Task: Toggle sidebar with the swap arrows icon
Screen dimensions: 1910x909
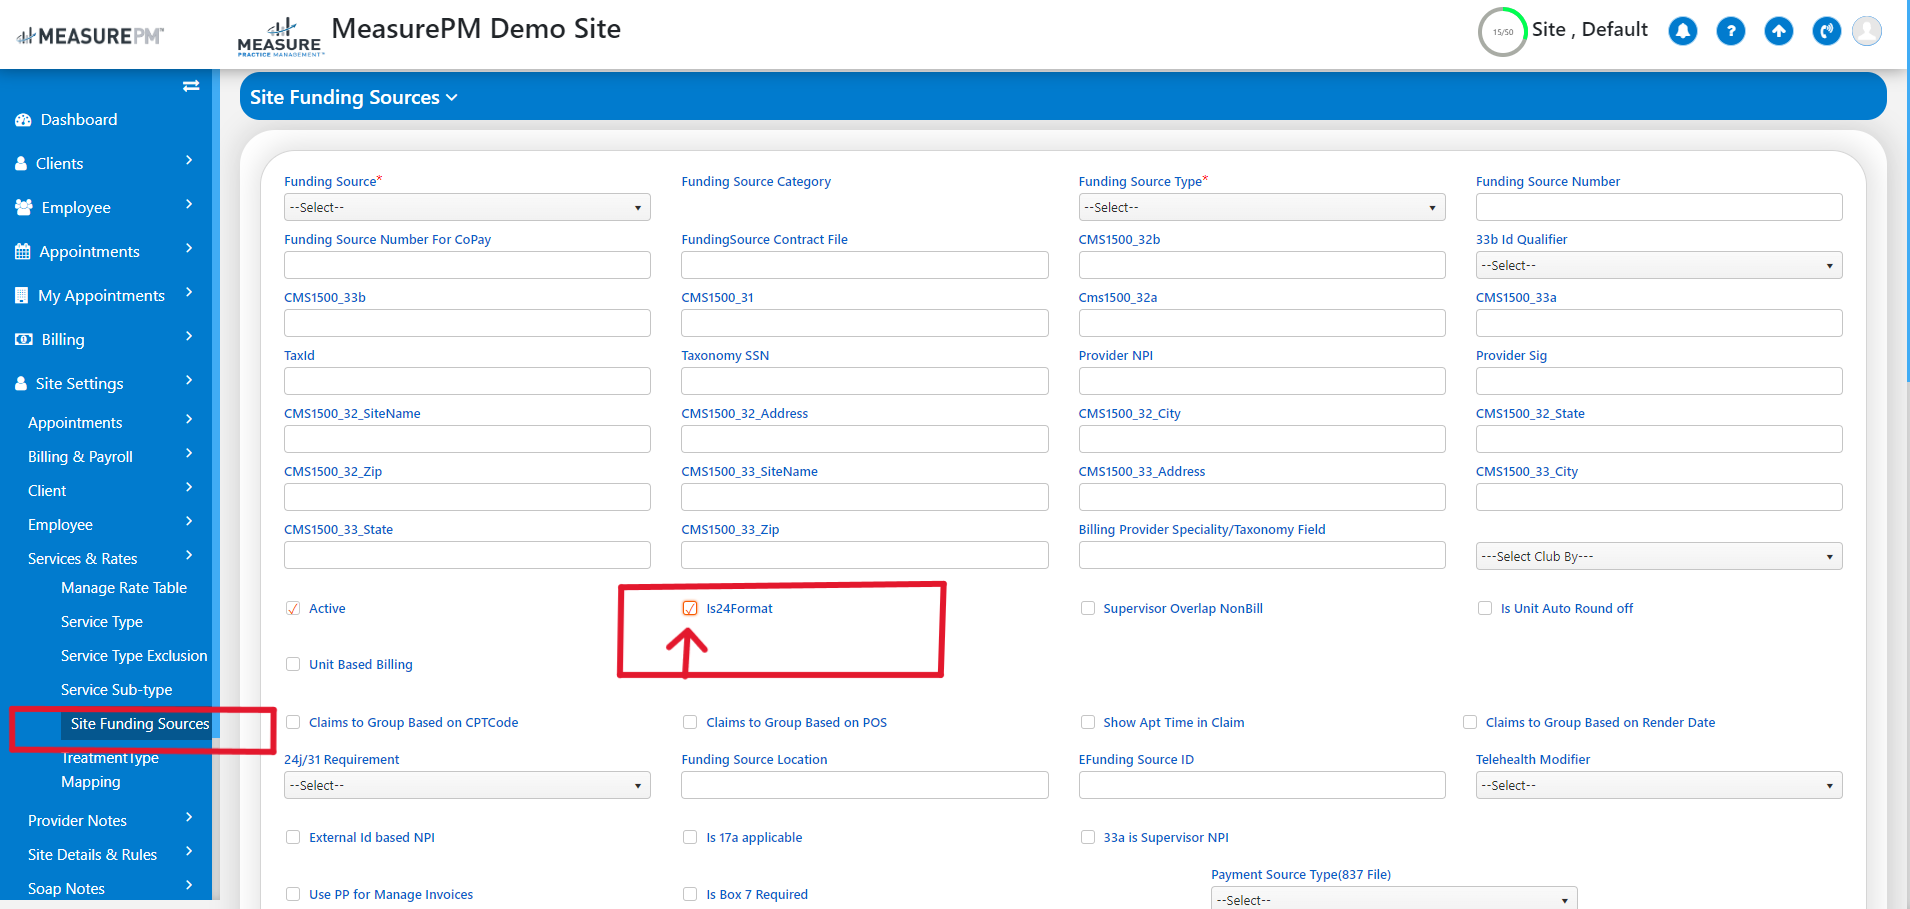Action: point(191,86)
